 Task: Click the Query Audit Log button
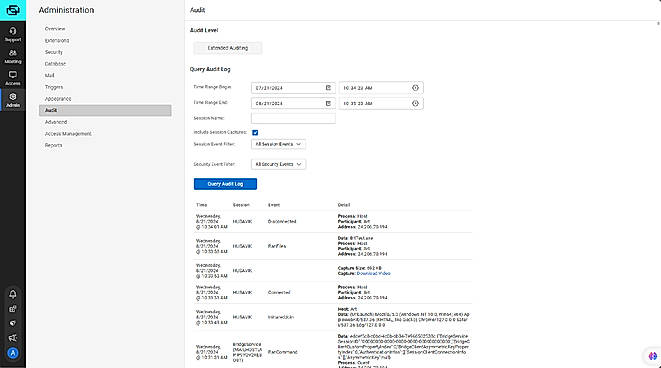[225, 184]
